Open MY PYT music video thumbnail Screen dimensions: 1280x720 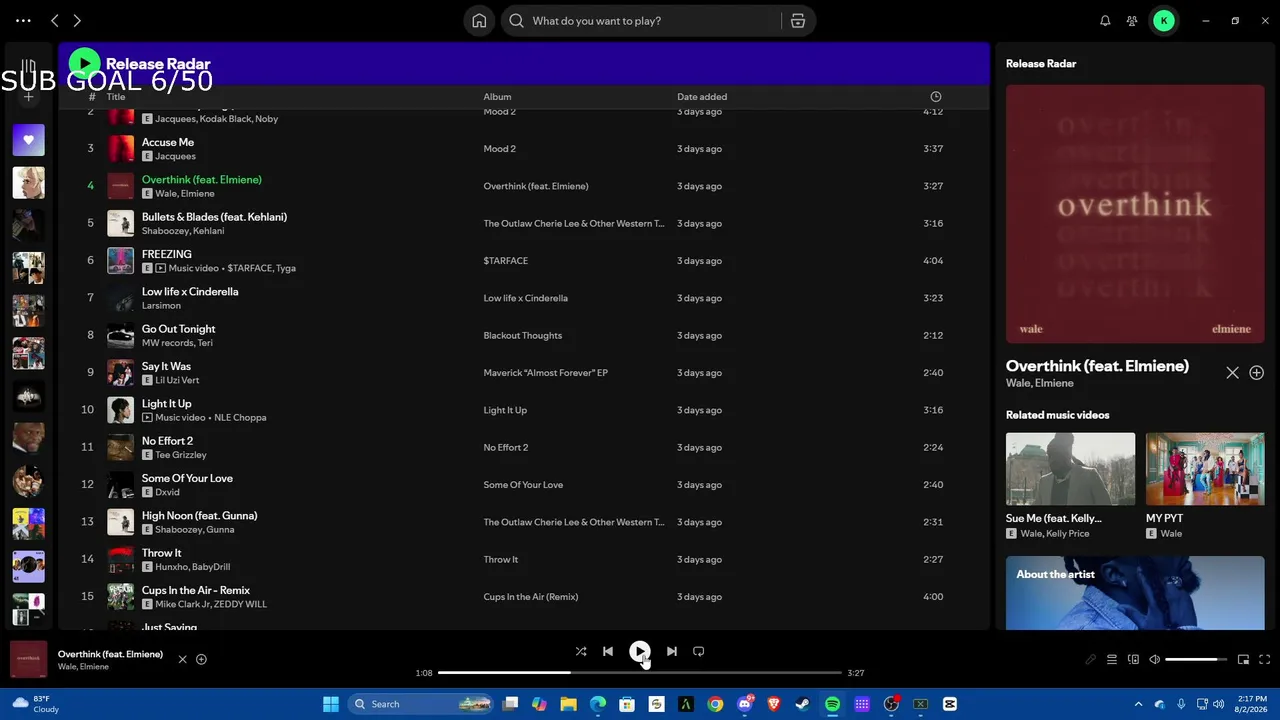(1205, 469)
